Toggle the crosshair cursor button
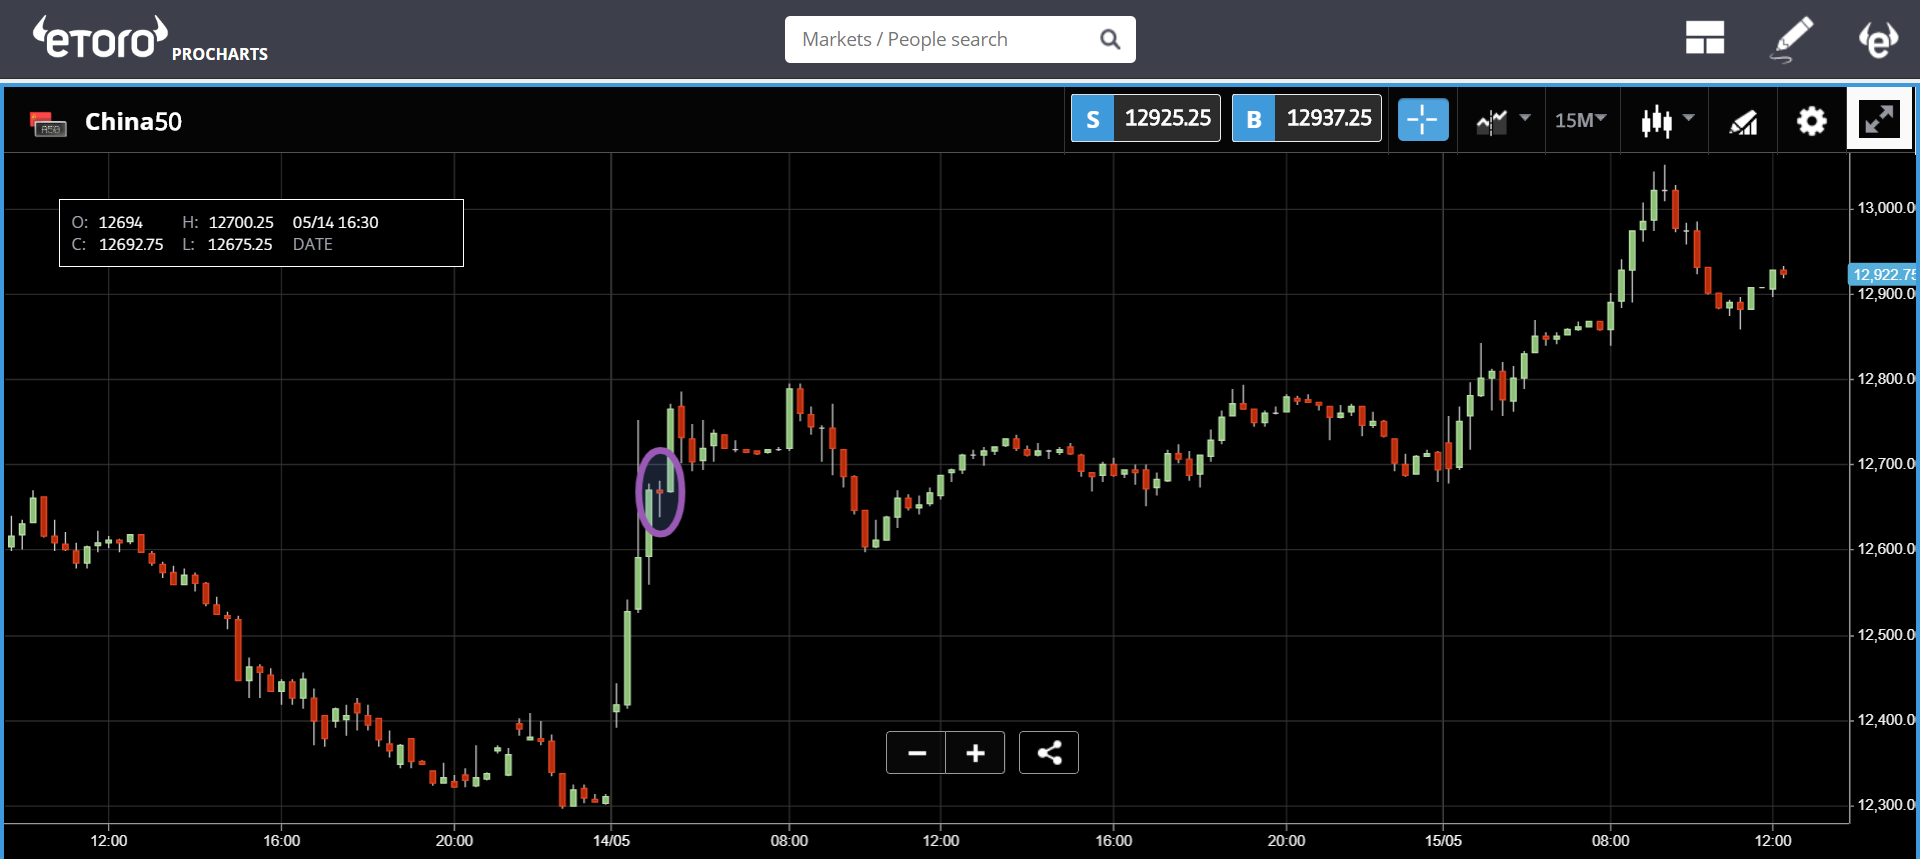Viewport: 1920px width, 859px height. point(1422,120)
